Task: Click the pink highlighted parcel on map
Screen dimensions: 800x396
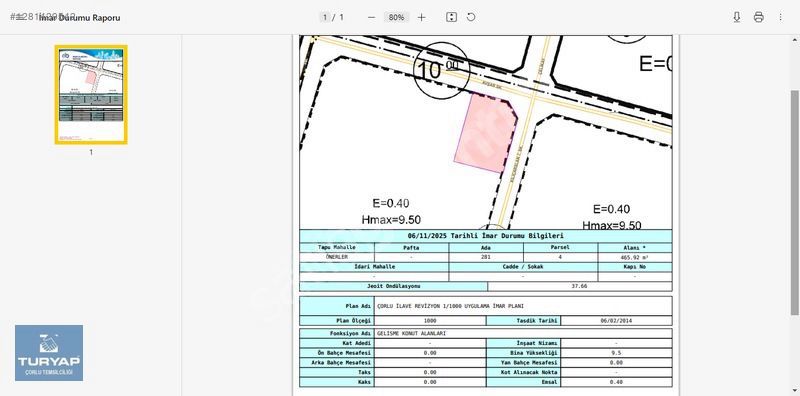Action: [x=485, y=133]
